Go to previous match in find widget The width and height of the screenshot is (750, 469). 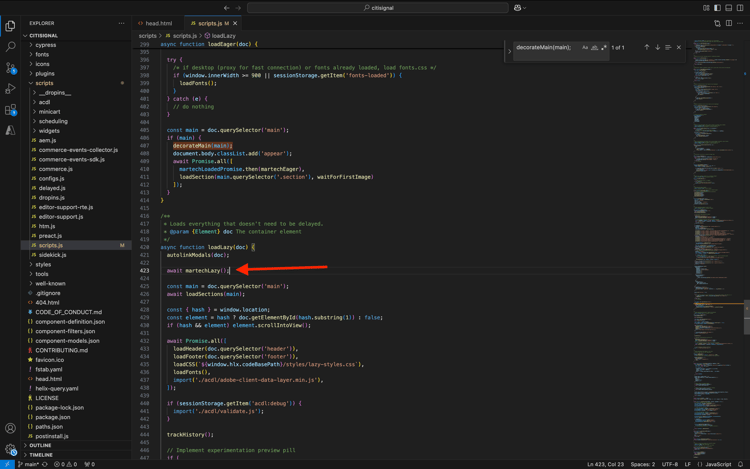pyautogui.click(x=647, y=47)
